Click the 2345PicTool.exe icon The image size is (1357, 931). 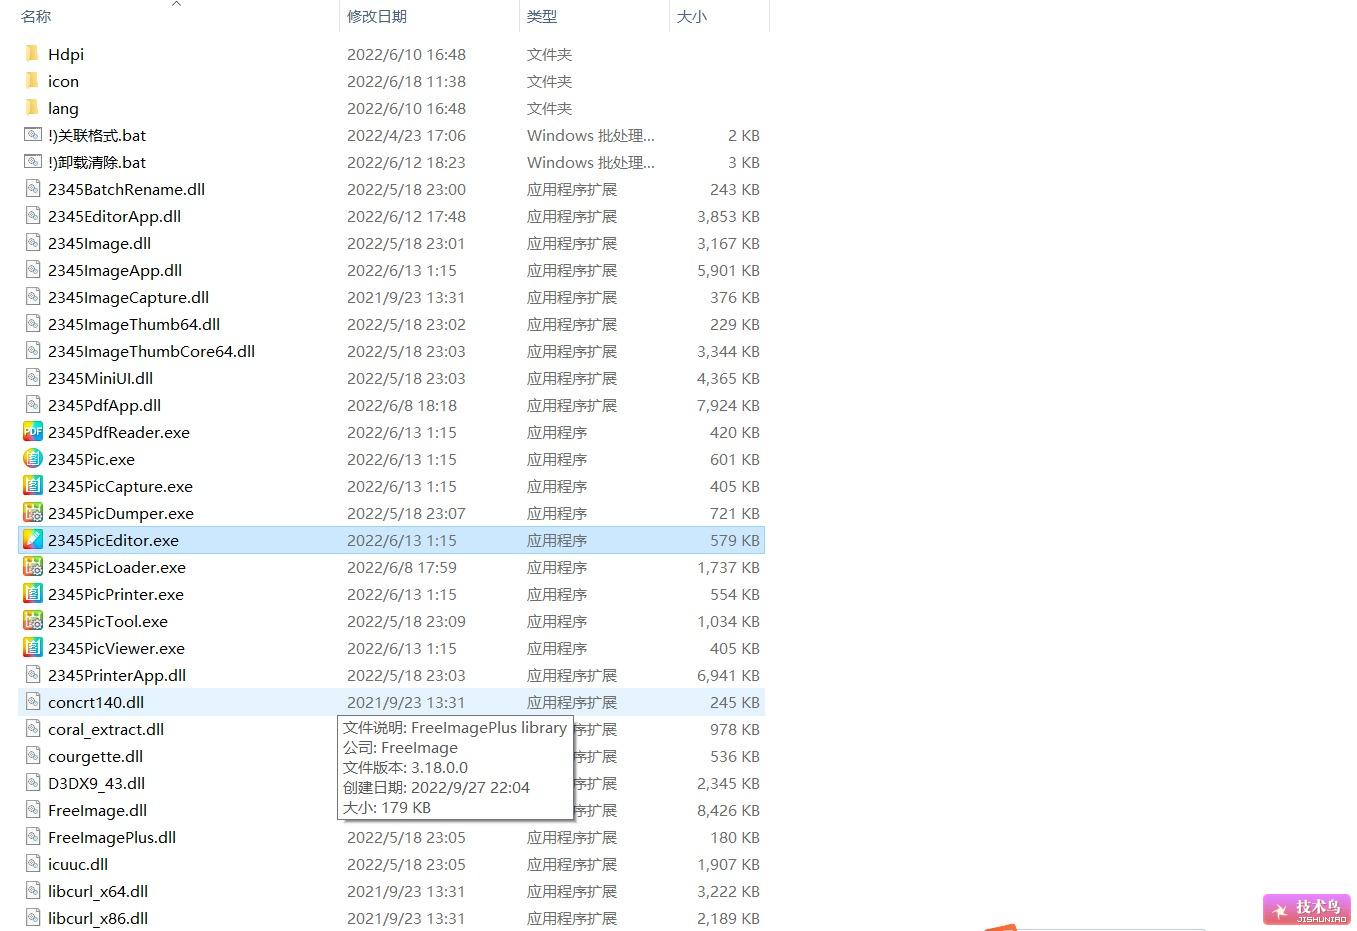pyautogui.click(x=32, y=621)
